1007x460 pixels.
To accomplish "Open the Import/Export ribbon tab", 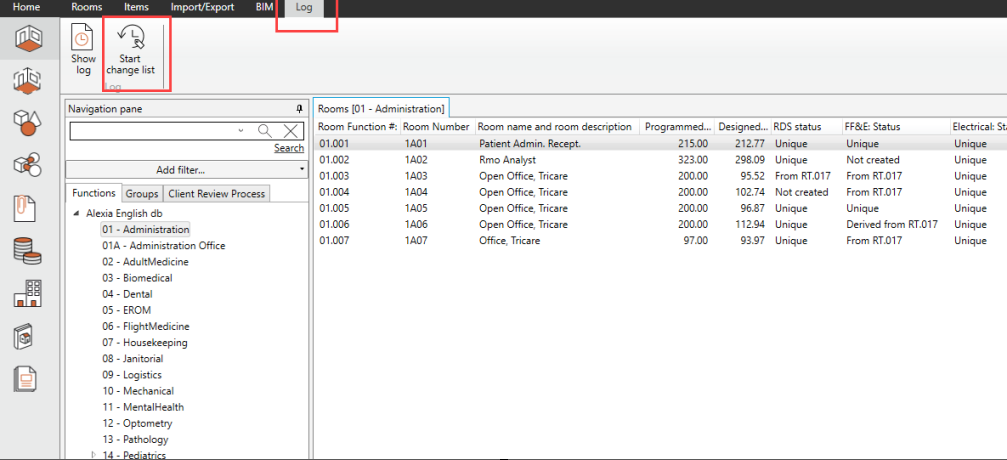I will point(202,7).
